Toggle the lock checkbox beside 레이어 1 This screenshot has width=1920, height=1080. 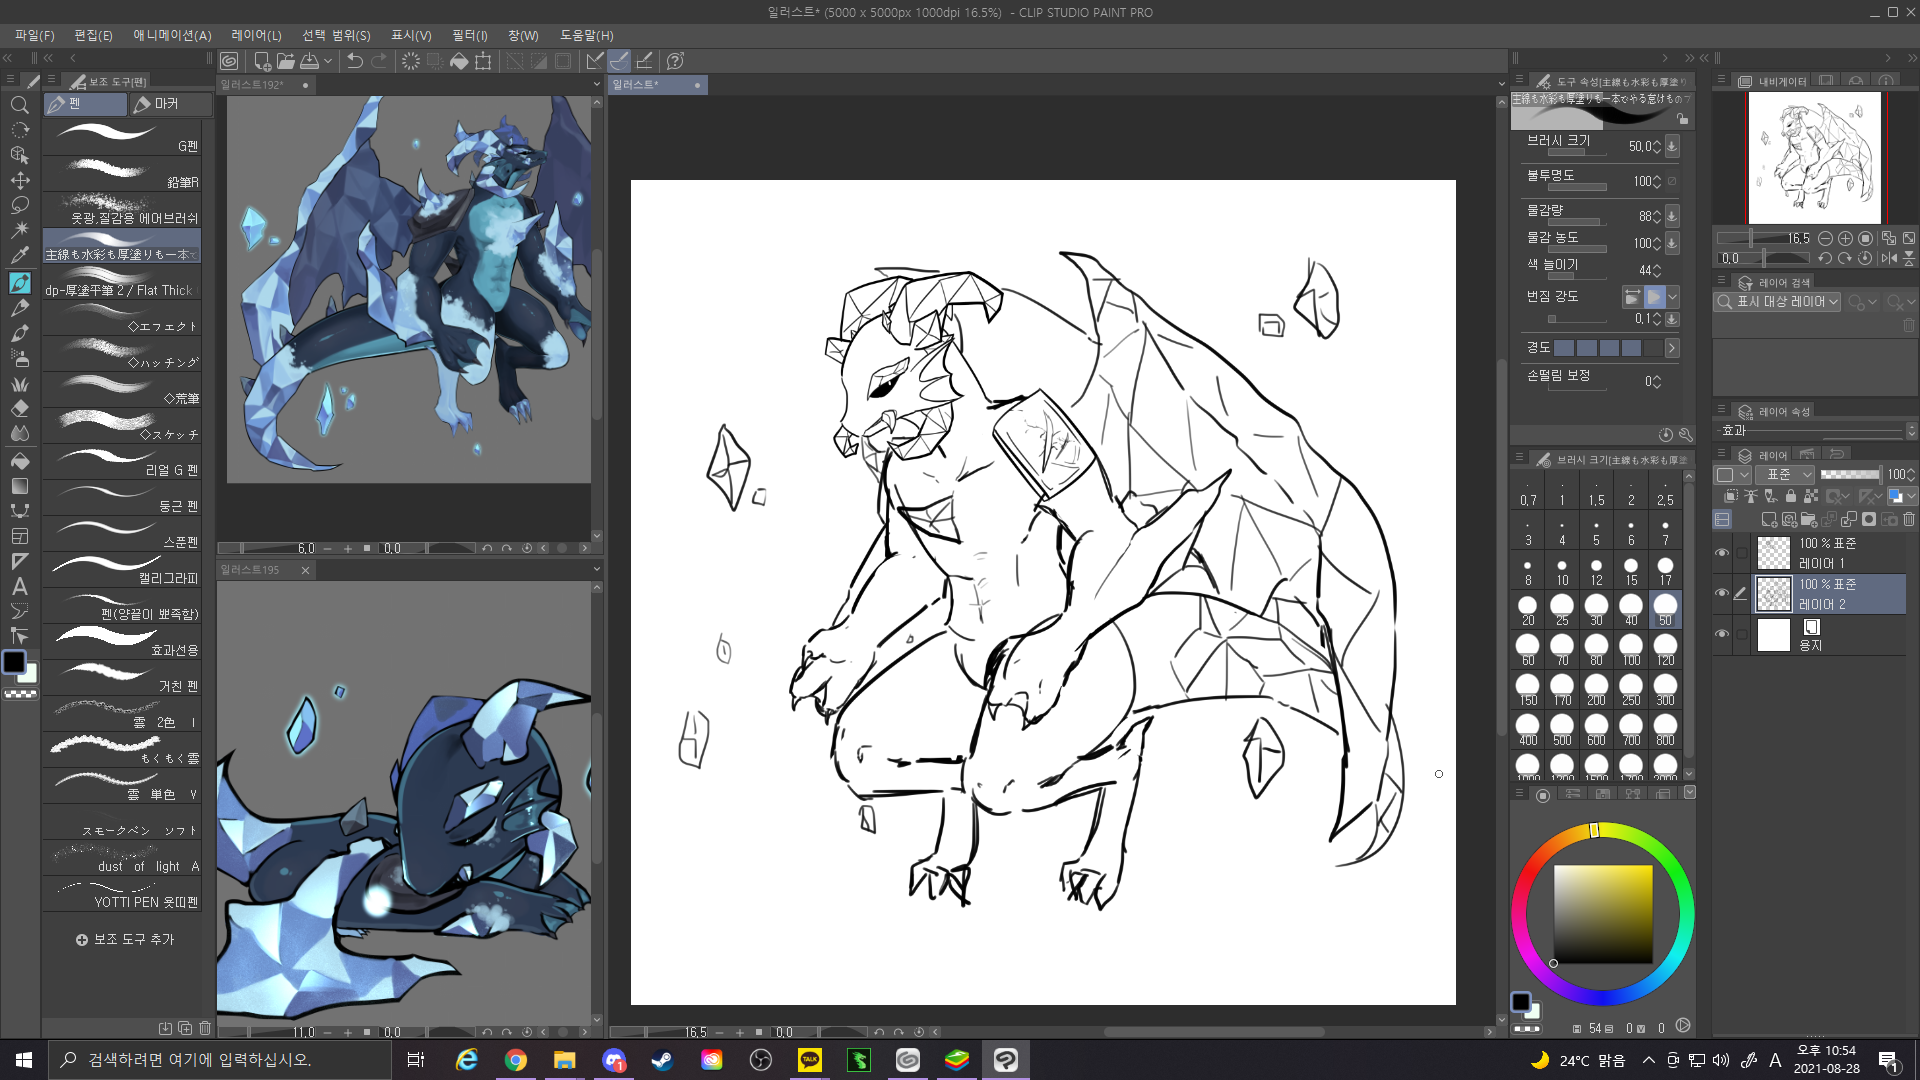coord(1741,553)
